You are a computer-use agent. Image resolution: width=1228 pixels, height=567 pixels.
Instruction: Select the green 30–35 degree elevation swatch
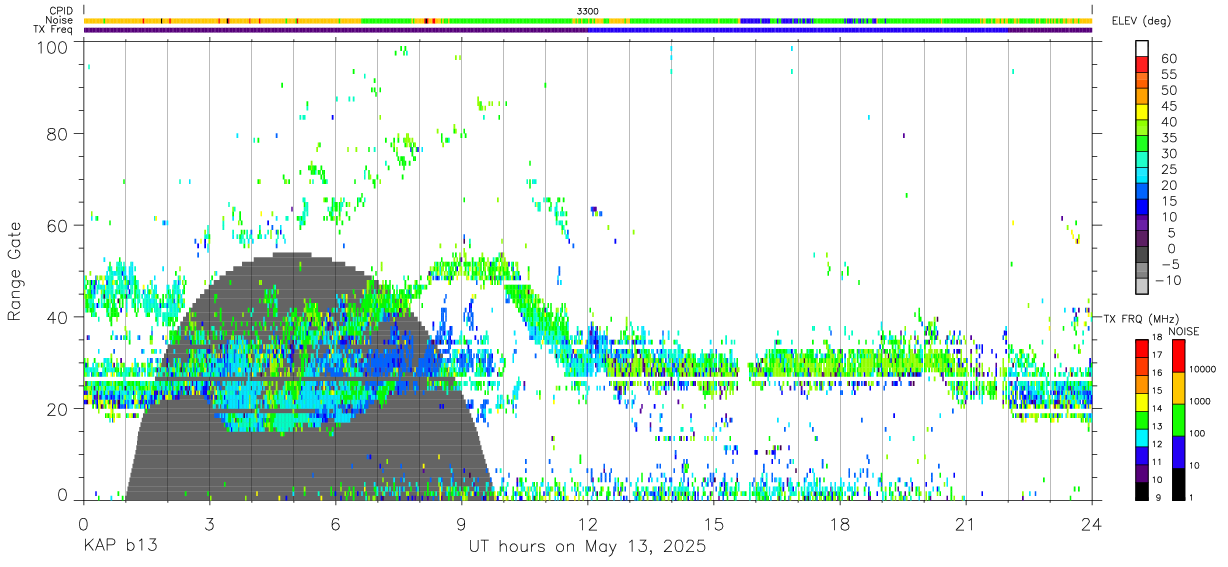pos(1142,145)
